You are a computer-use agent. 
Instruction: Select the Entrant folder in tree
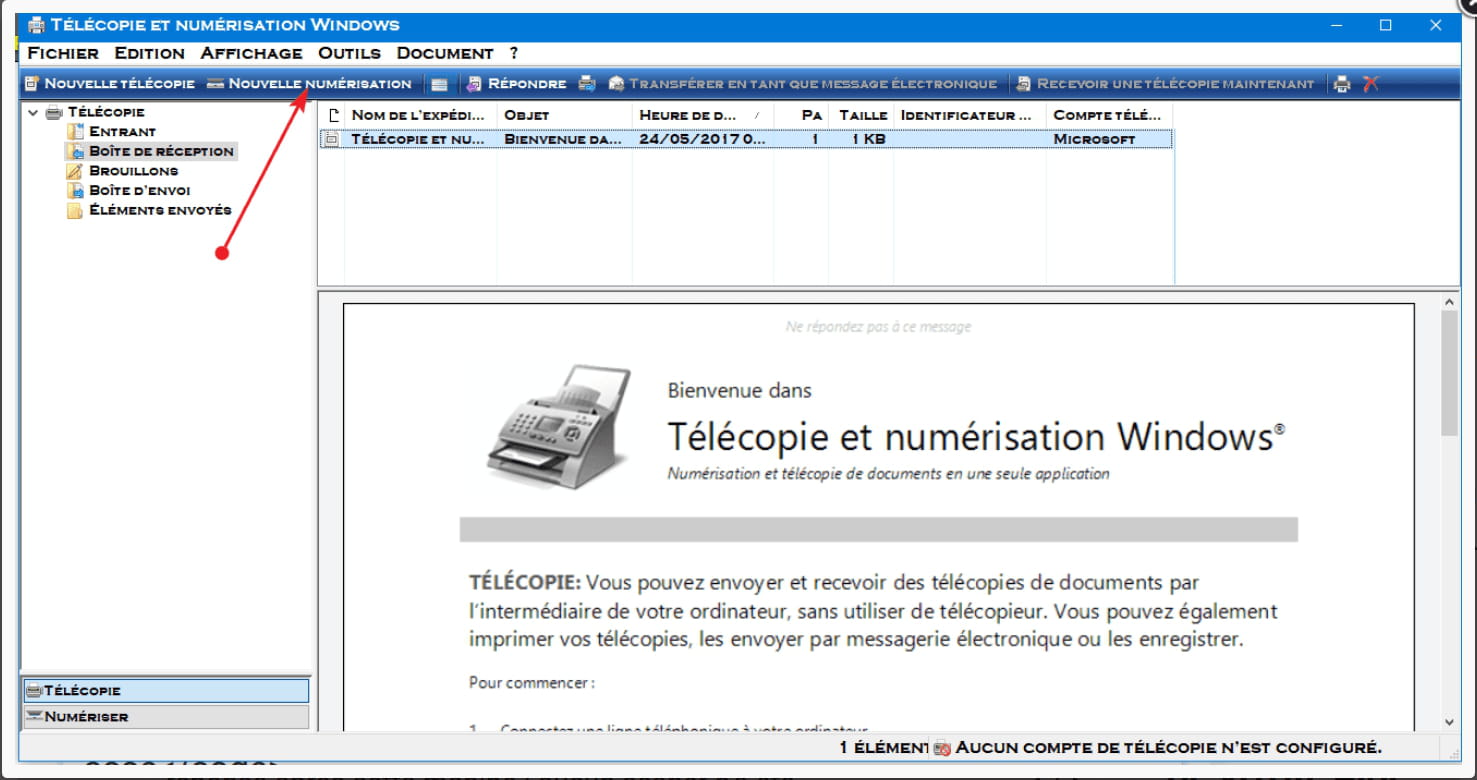click(122, 132)
